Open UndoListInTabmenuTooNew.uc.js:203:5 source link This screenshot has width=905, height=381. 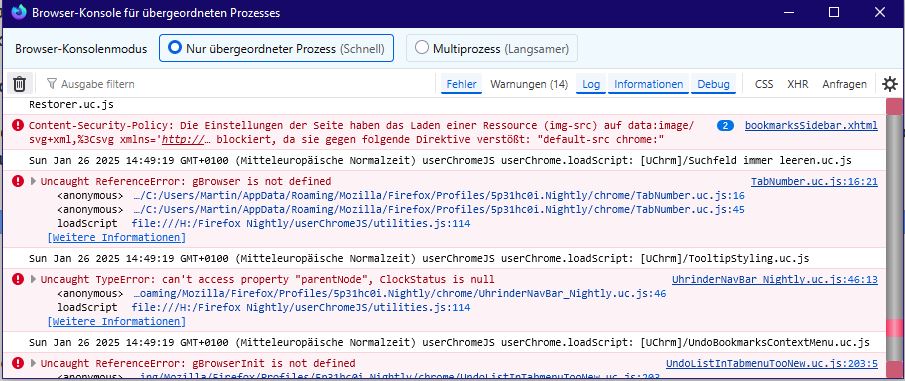pos(772,364)
